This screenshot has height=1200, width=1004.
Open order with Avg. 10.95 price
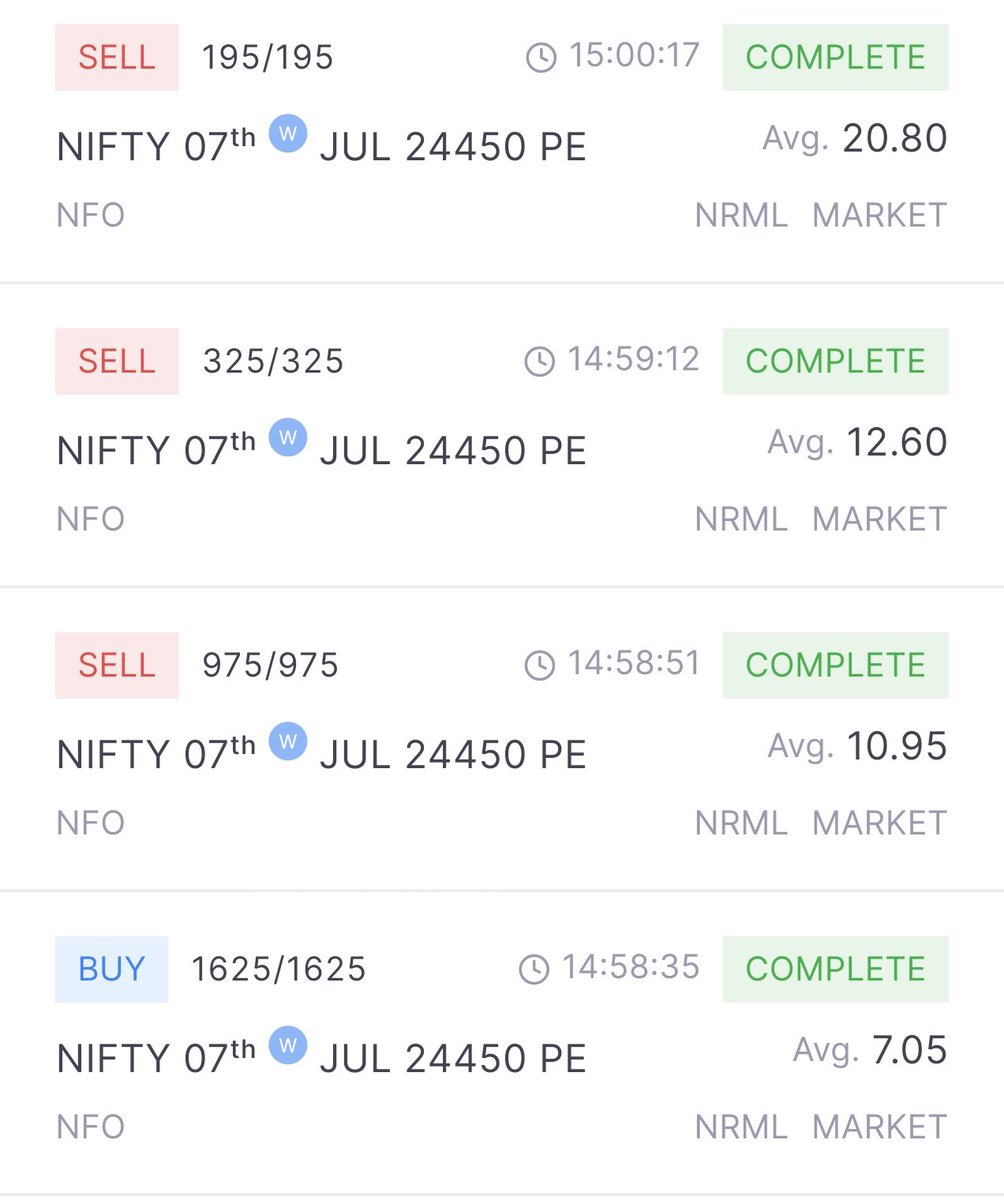[502, 739]
